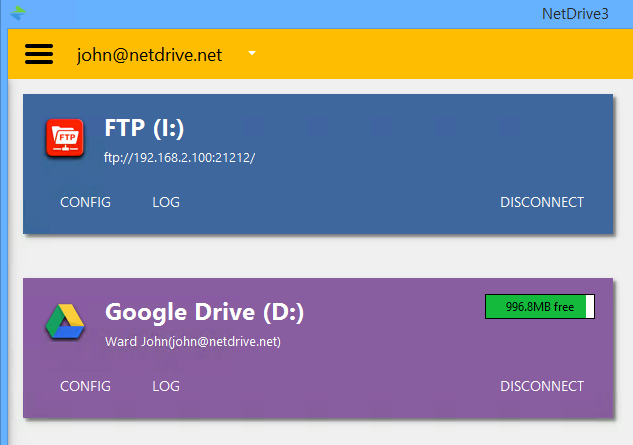Click the Ward John(john@netdrive.net) label
This screenshot has width=633, height=445.
tap(193, 342)
